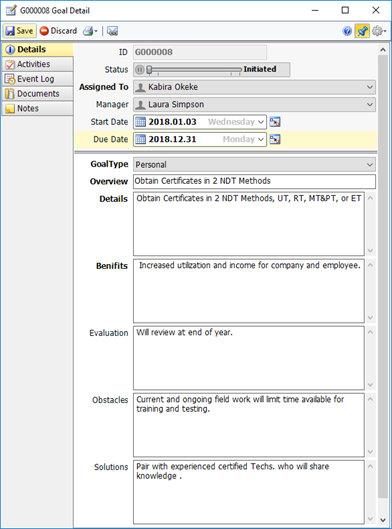Click the ID field G000008

(x=200, y=52)
